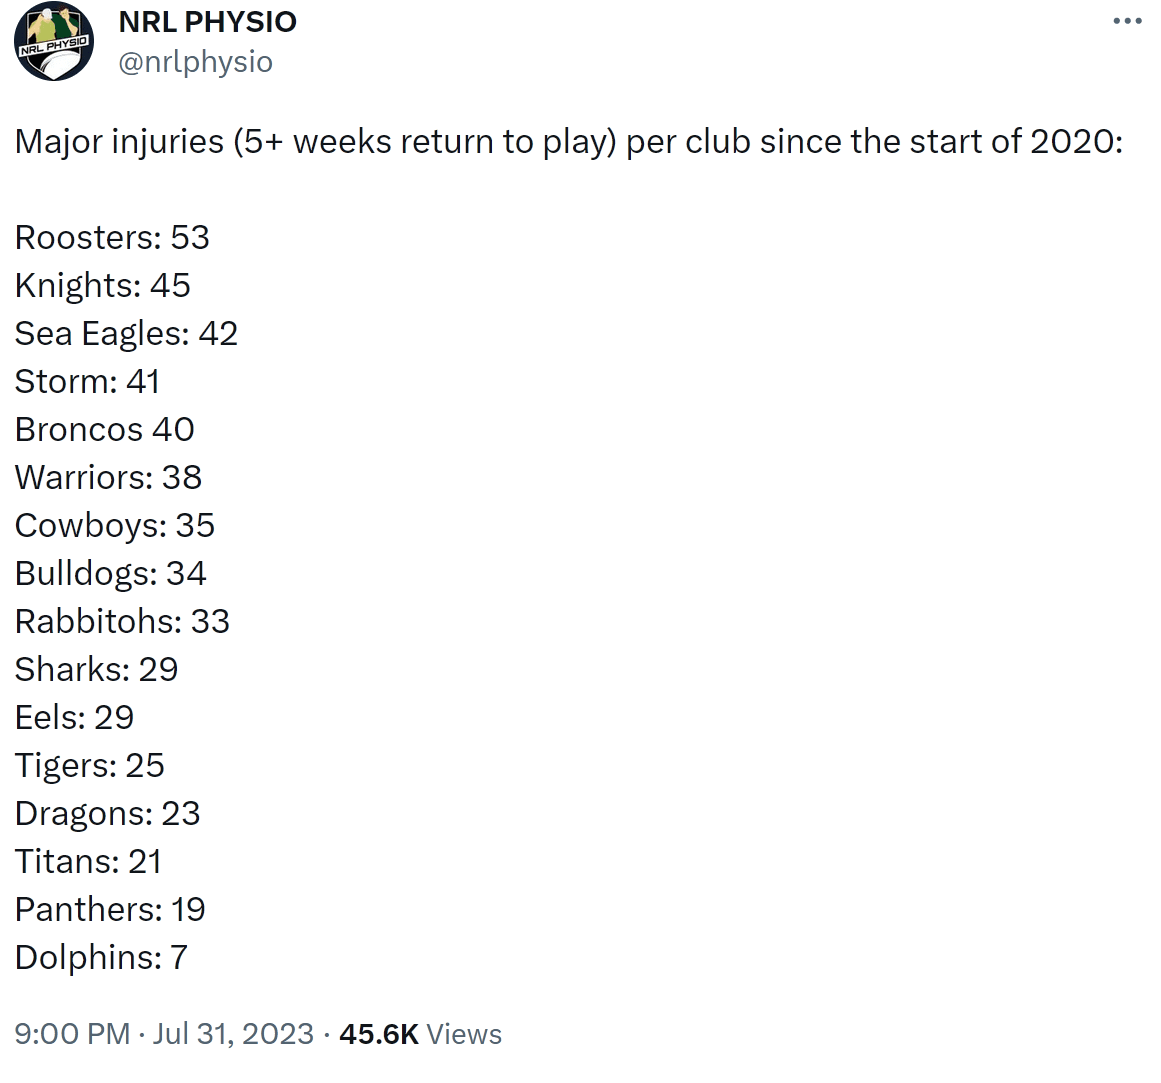Screen dimensions: 1161x1083
Task: Click the Broncos 40 line
Action: coord(104,429)
